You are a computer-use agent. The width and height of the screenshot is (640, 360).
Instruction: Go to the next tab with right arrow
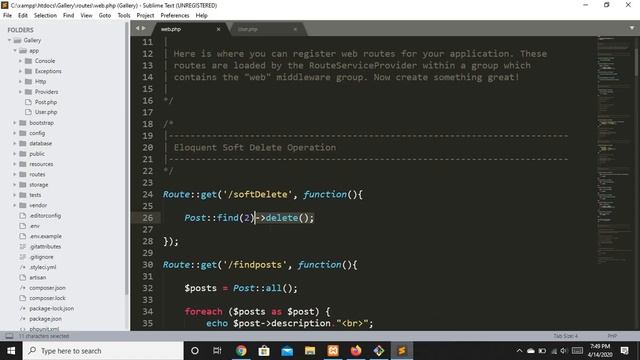(x=144, y=28)
